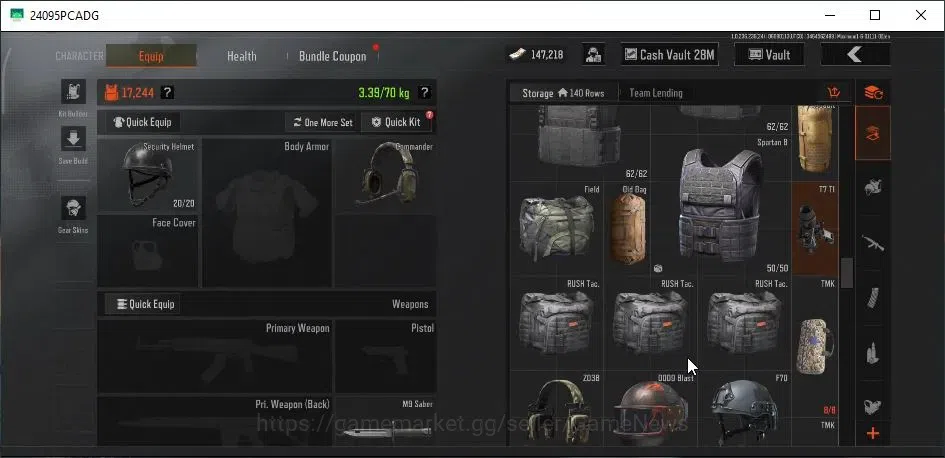Image resolution: width=945 pixels, height=458 pixels.
Task: Filter storage by armor gear icon
Action: pos(873,187)
